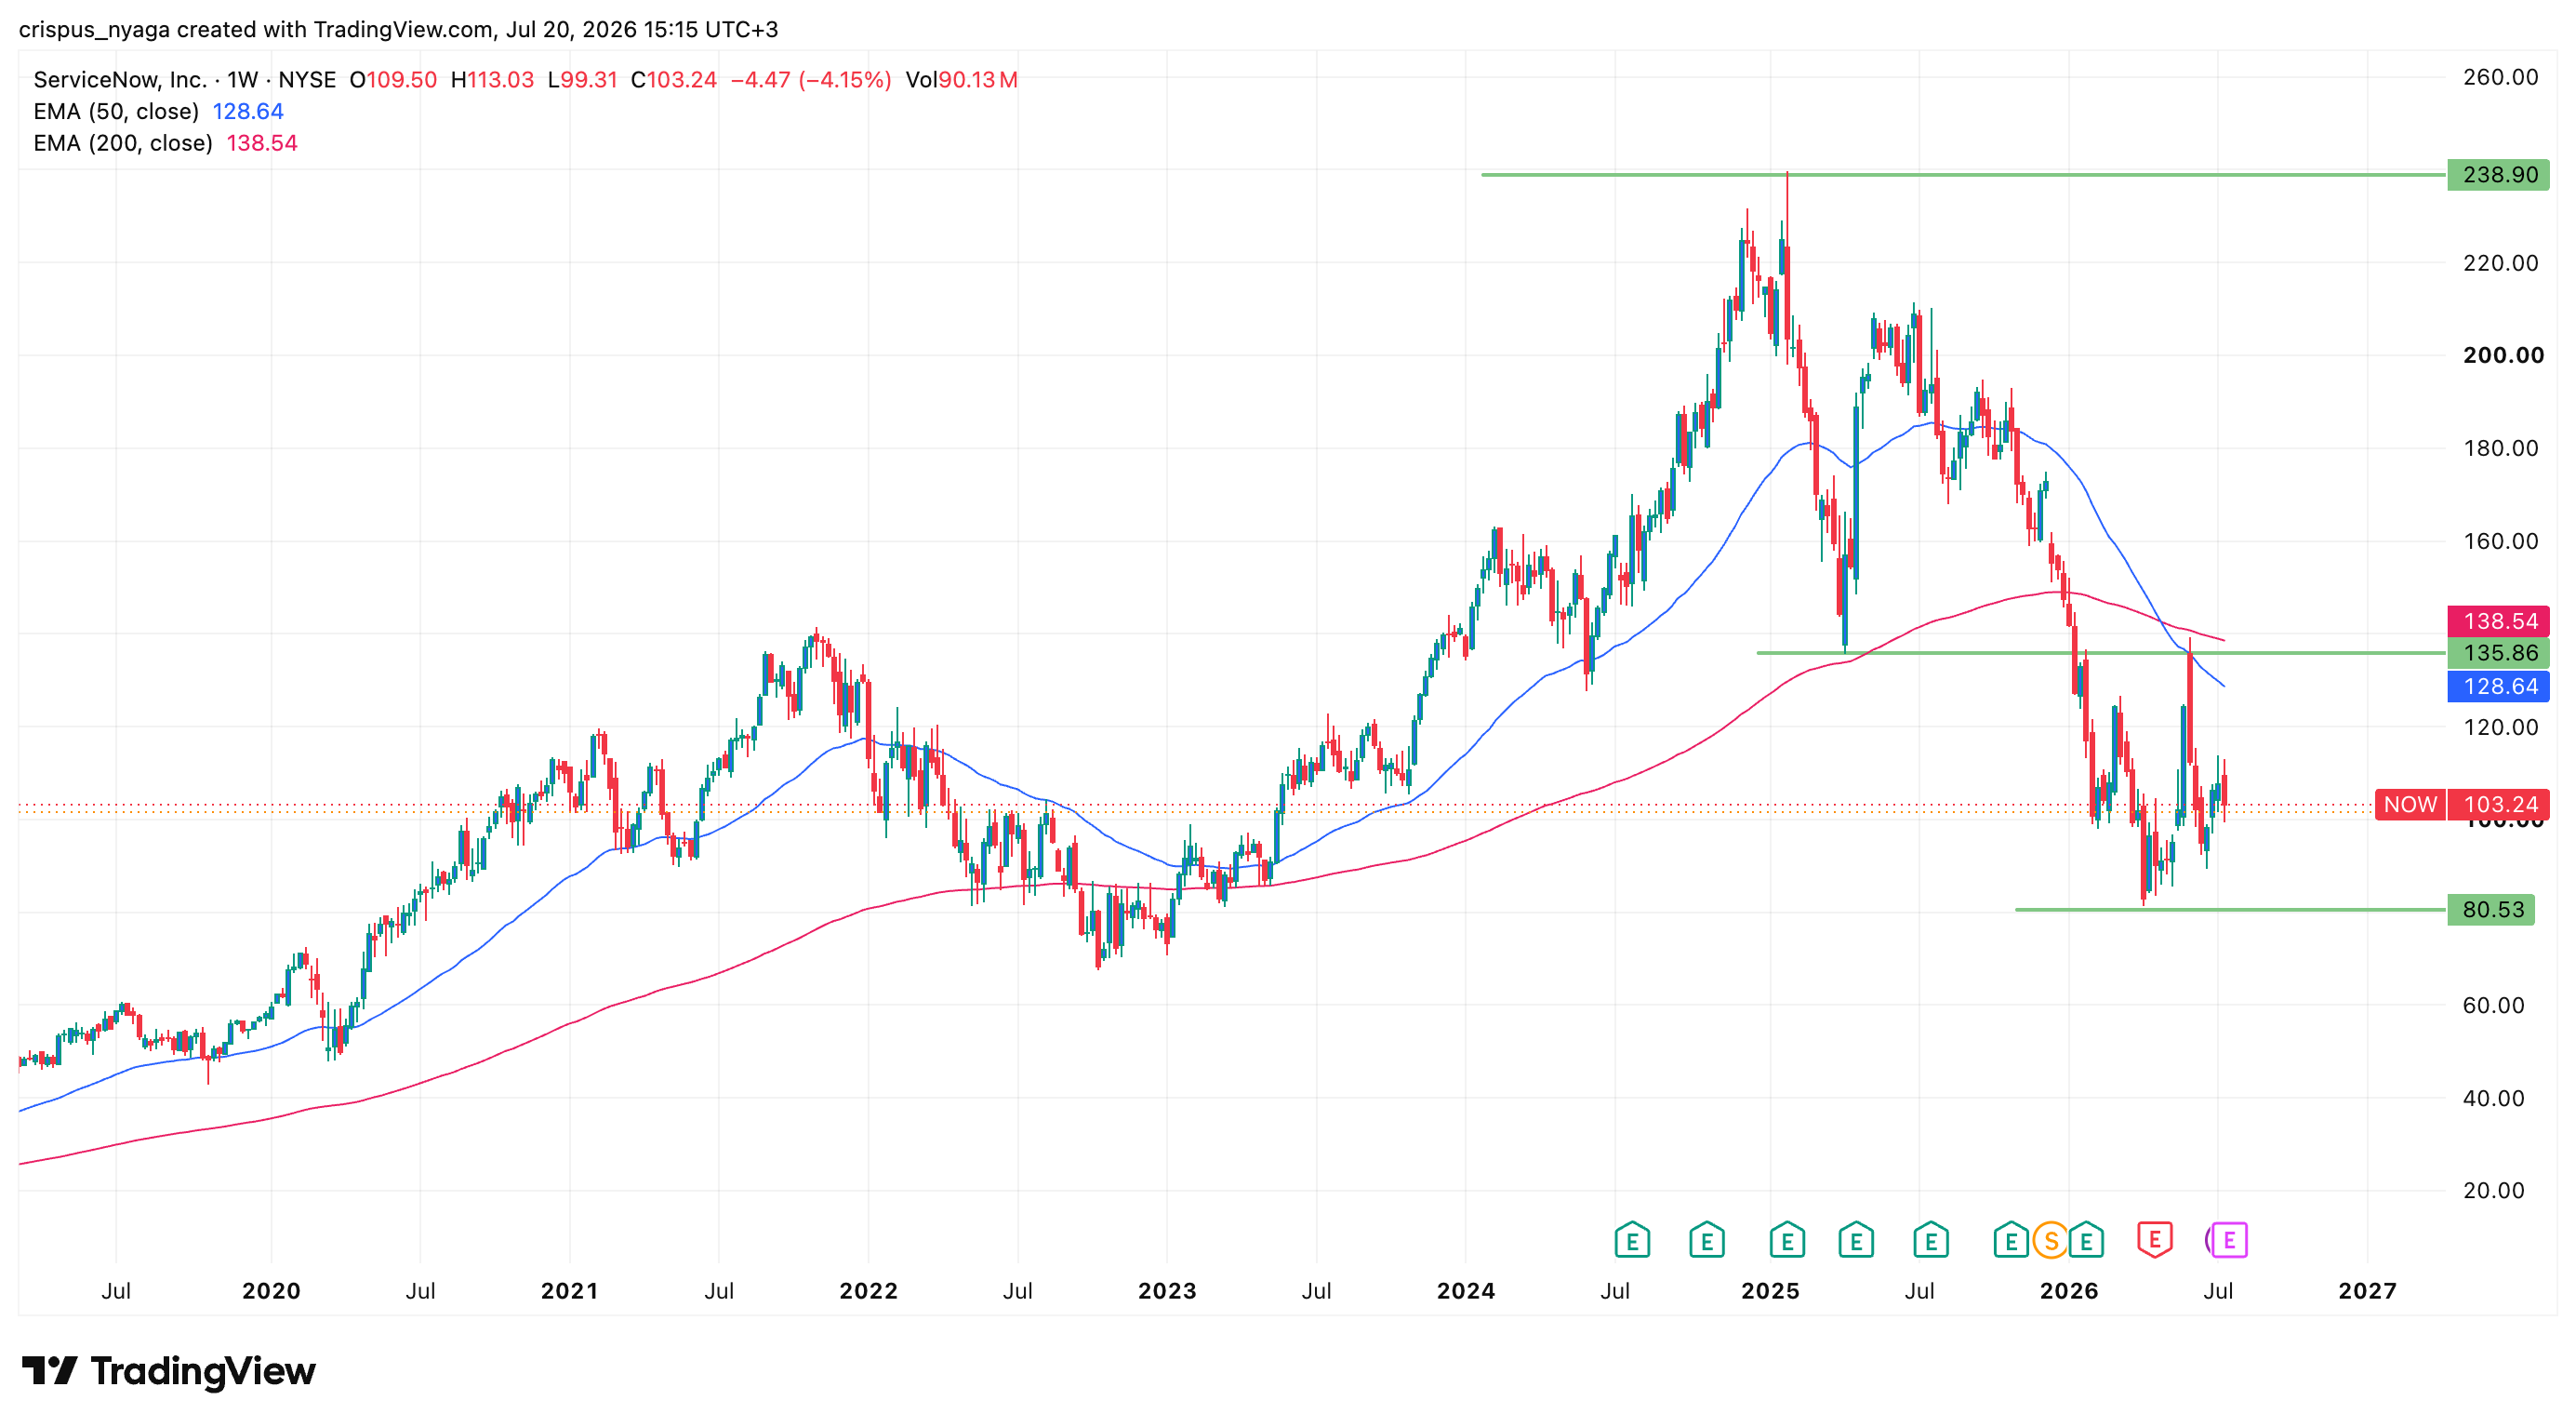Viewport: 2576px width, 1427px height.
Task: Click the C103.24 close value in legend
Action: 674,79
